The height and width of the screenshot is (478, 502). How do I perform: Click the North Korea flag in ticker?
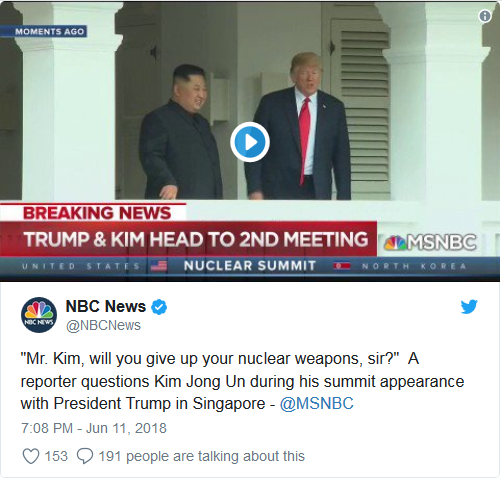(342, 266)
